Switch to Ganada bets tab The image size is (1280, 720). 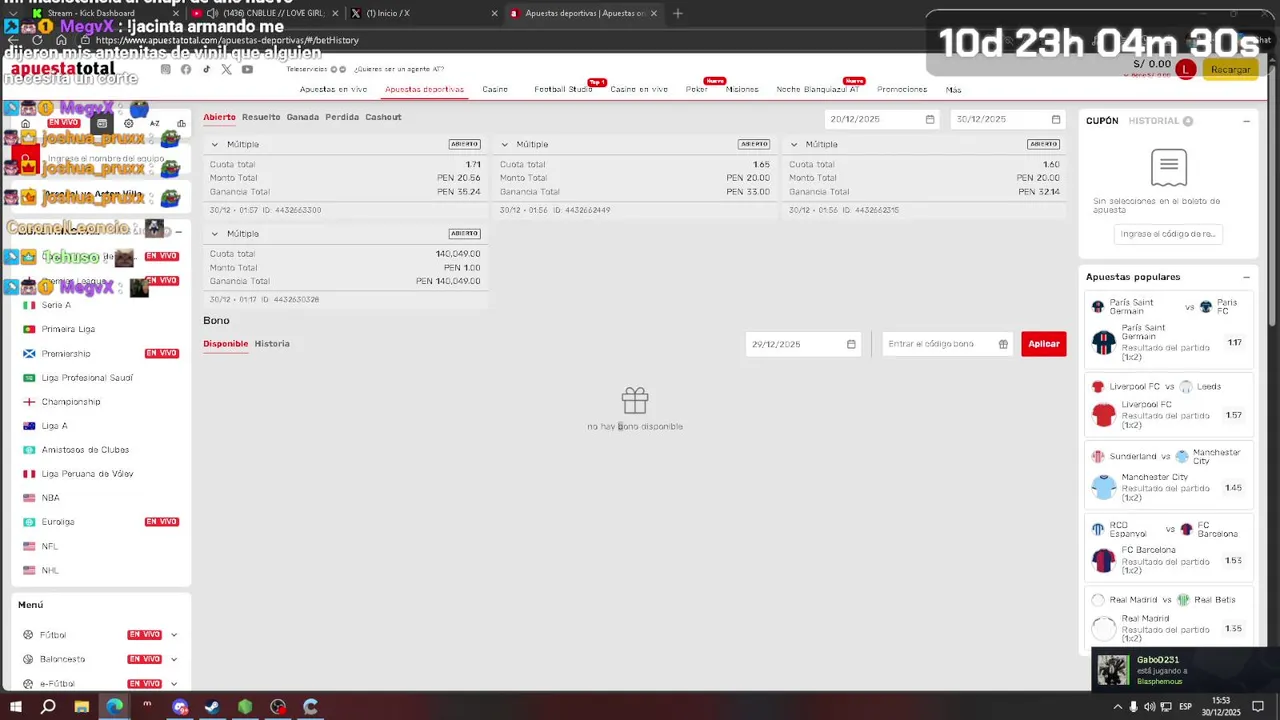(x=303, y=117)
